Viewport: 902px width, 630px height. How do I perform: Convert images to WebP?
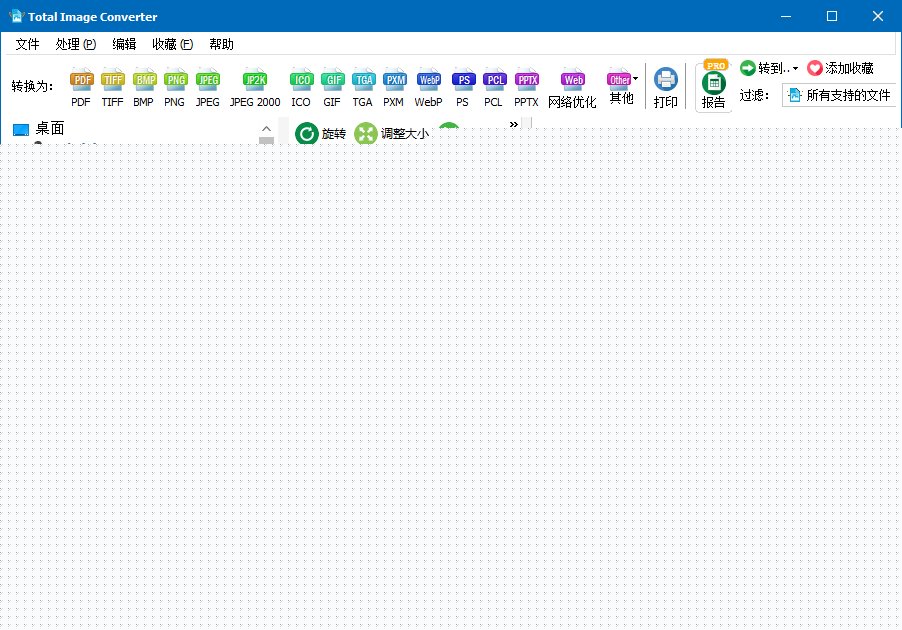point(429,87)
